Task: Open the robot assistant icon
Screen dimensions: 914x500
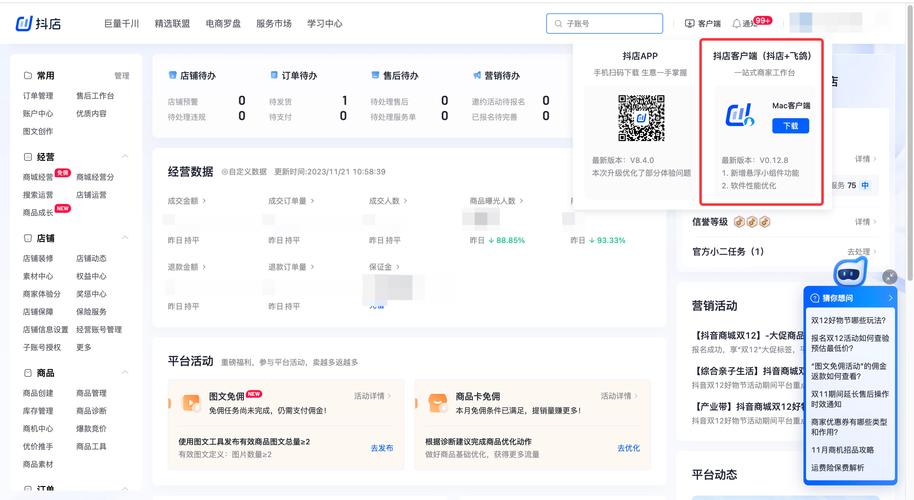Action: pyautogui.click(x=850, y=271)
